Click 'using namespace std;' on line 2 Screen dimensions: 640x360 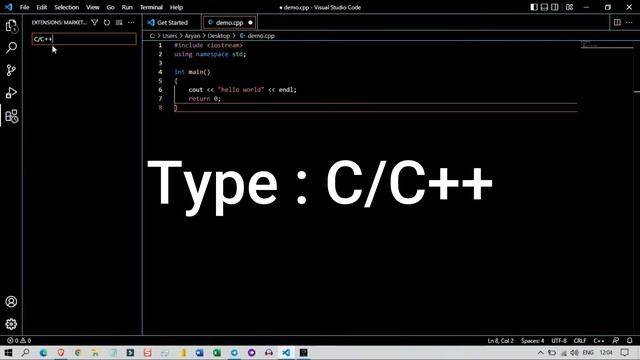210,54
